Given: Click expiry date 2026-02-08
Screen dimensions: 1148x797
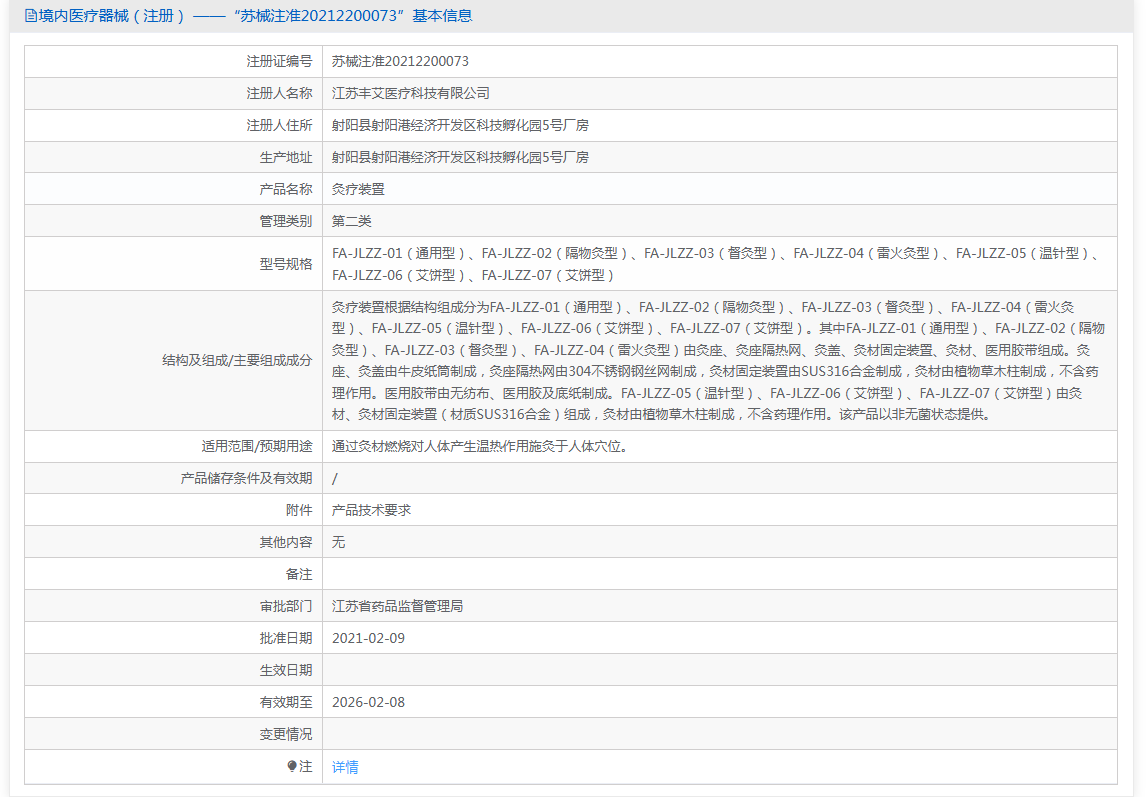Looking at the screenshot, I should [368, 703].
